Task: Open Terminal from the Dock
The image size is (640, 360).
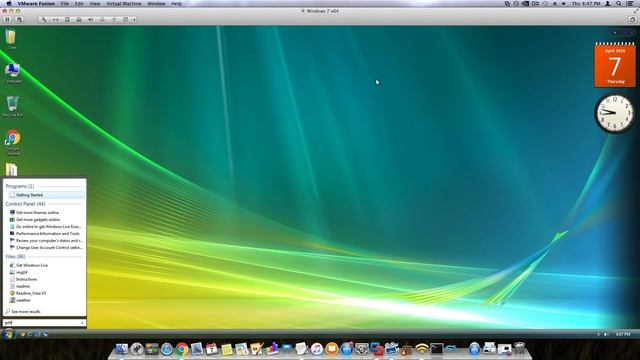Action: pyautogui.click(x=436, y=349)
